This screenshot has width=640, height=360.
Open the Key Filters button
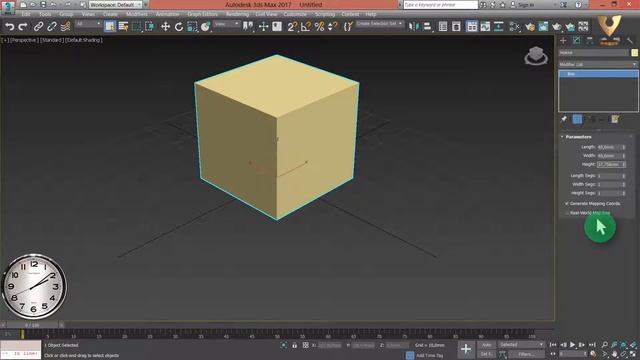[526, 354]
